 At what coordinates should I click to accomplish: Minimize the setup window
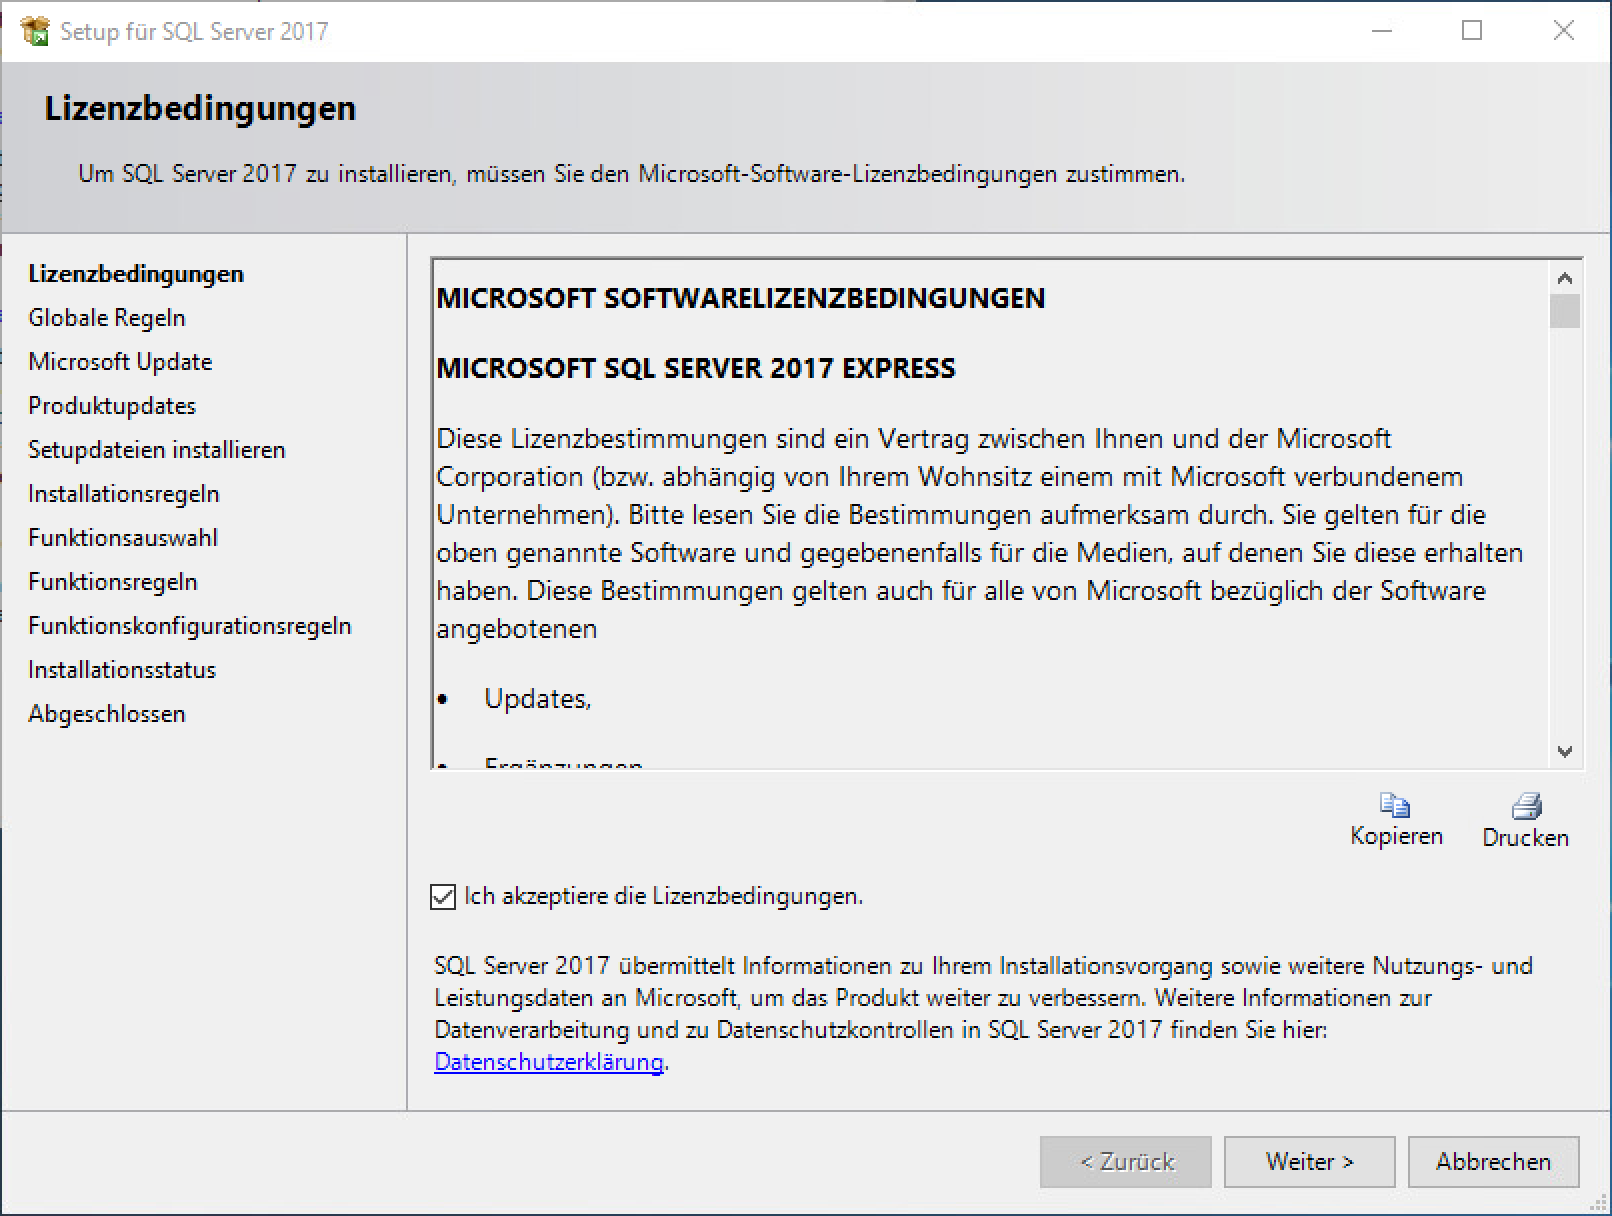tap(1382, 31)
